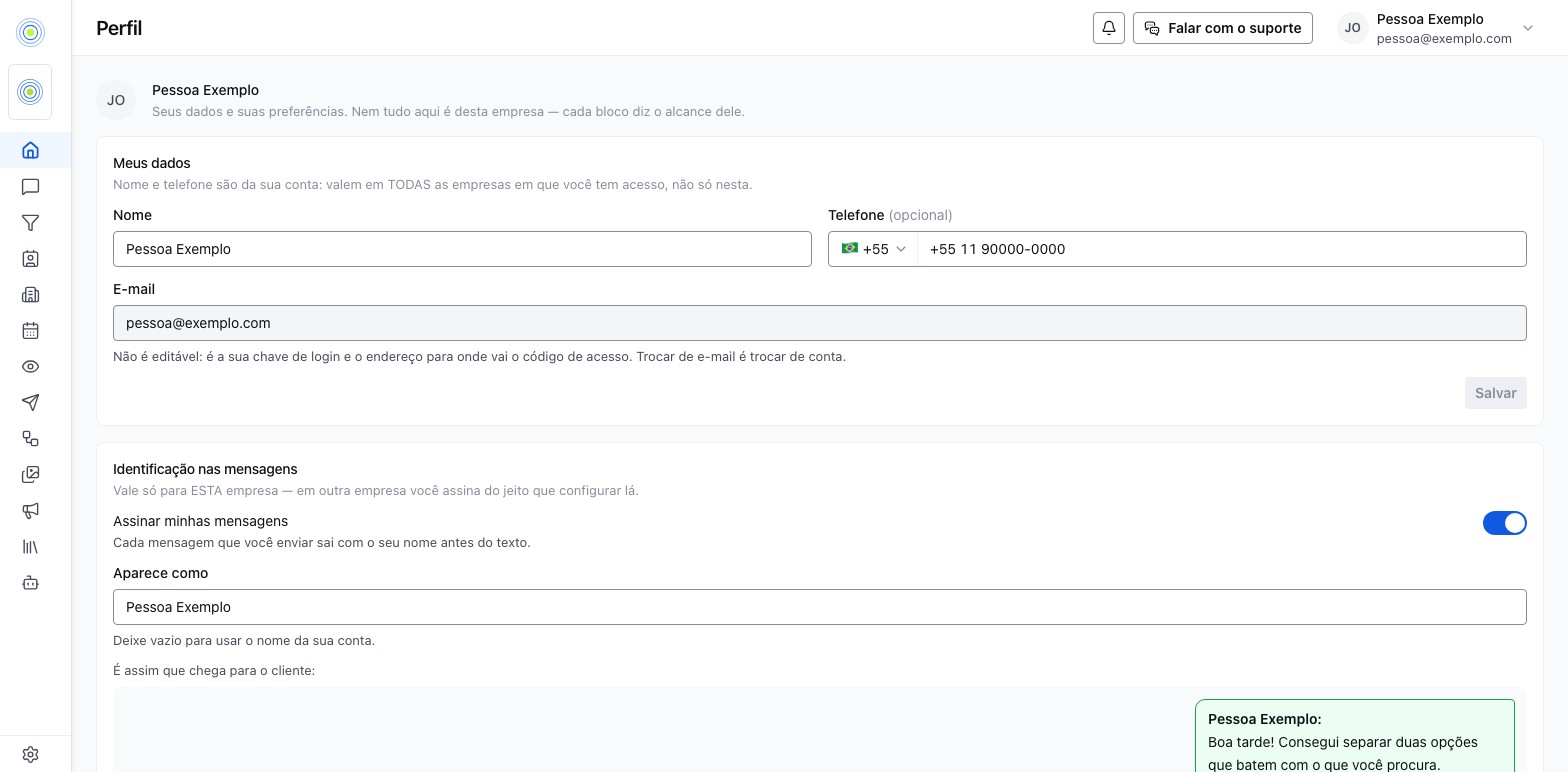Click the message preview bubble

tap(1355, 736)
